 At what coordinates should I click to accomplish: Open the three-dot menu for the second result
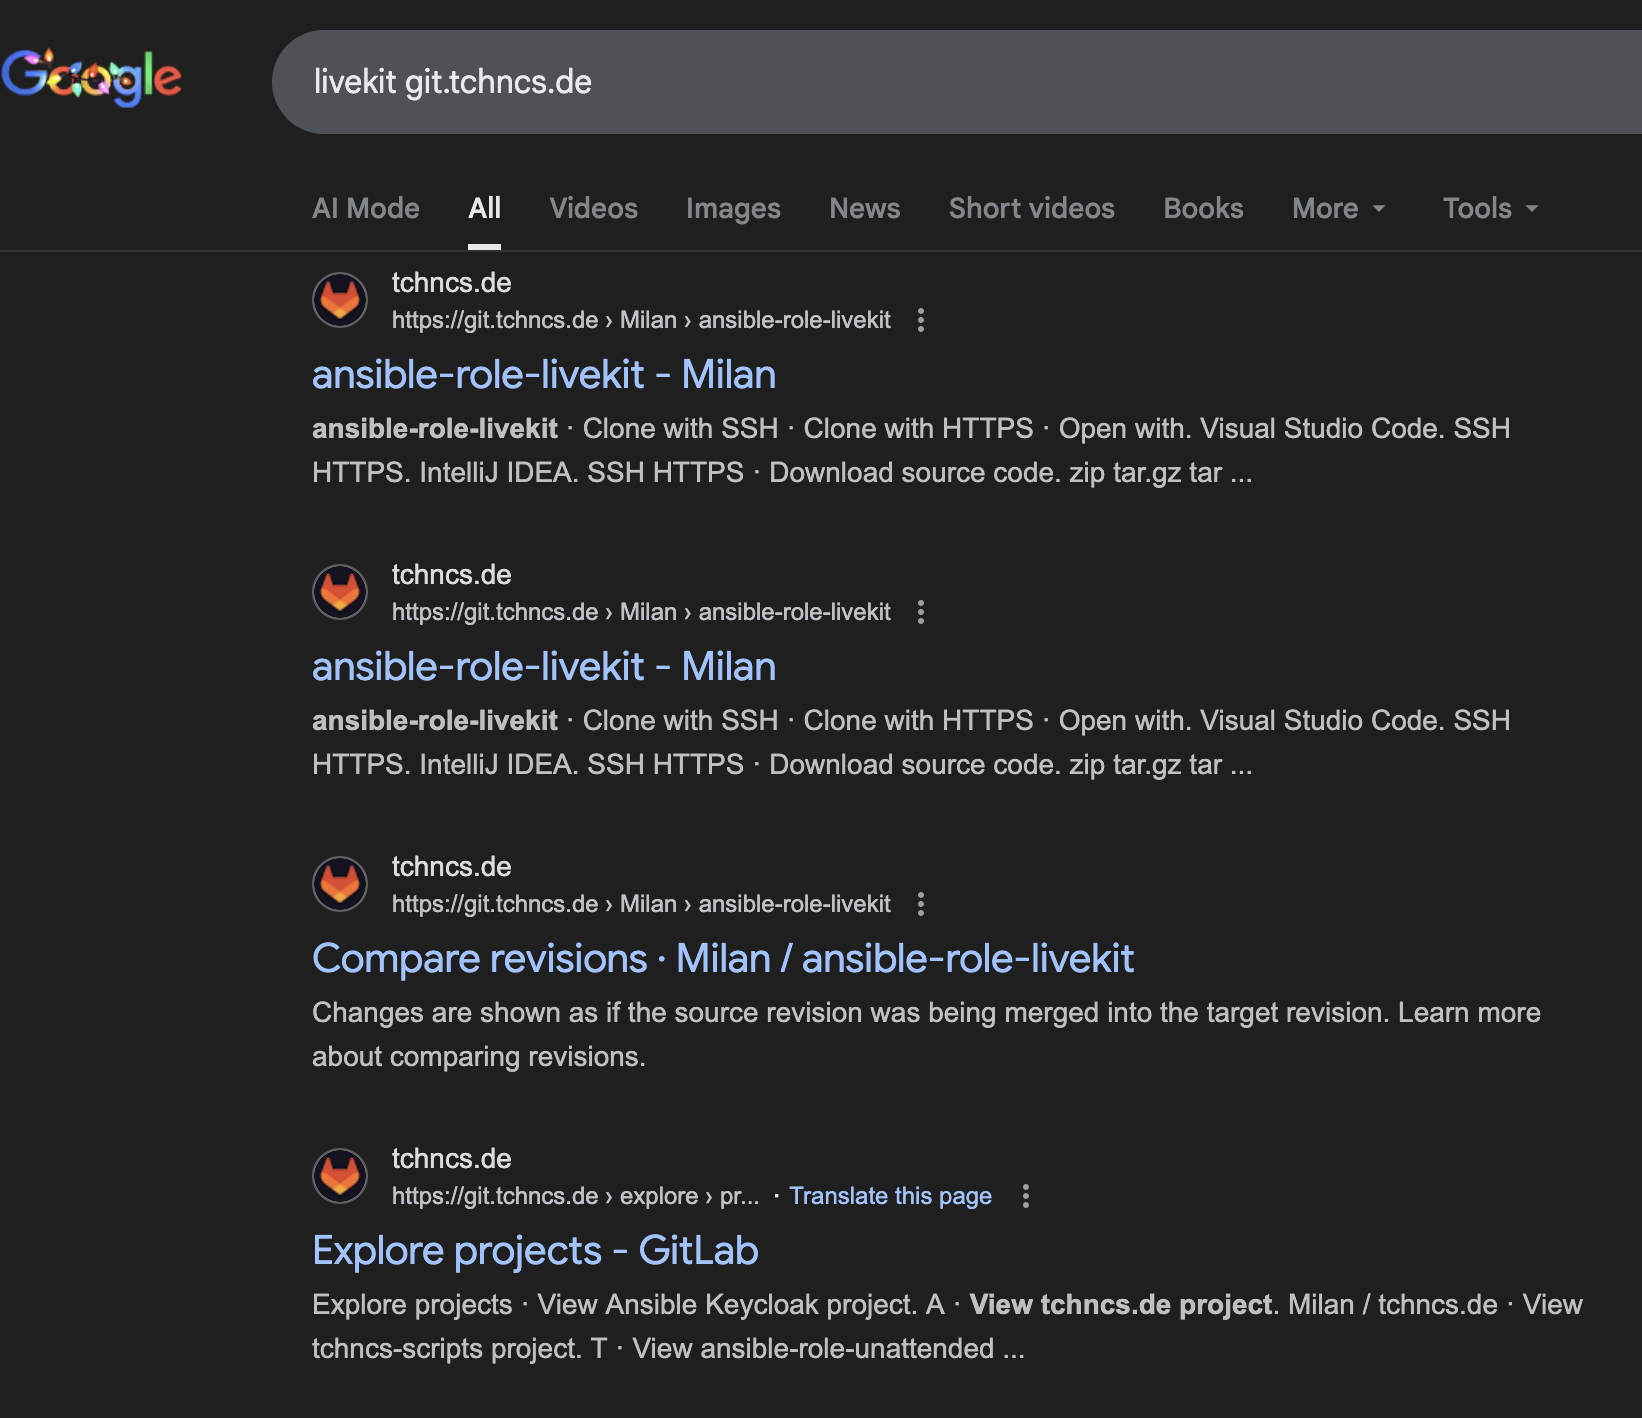[921, 612]
